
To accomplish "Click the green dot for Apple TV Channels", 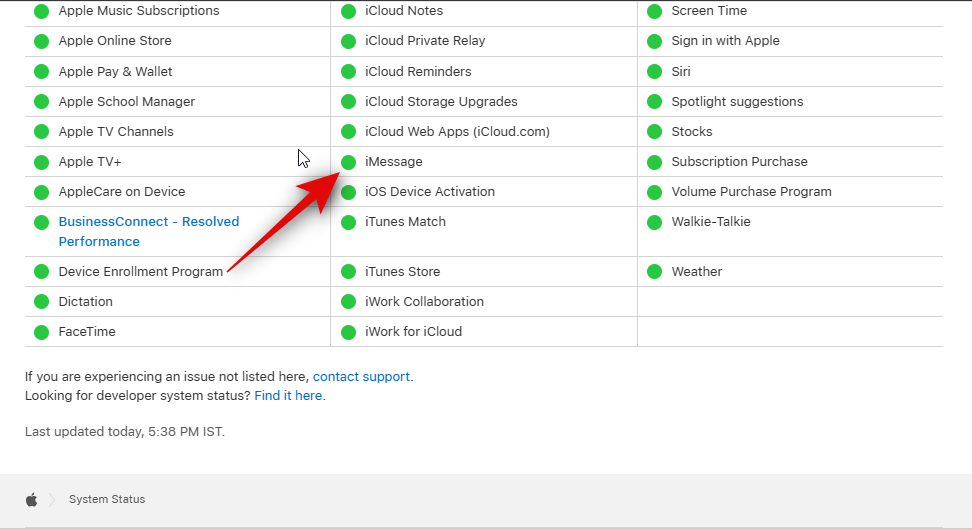I will pyautogui.click(x=42, y=132).
